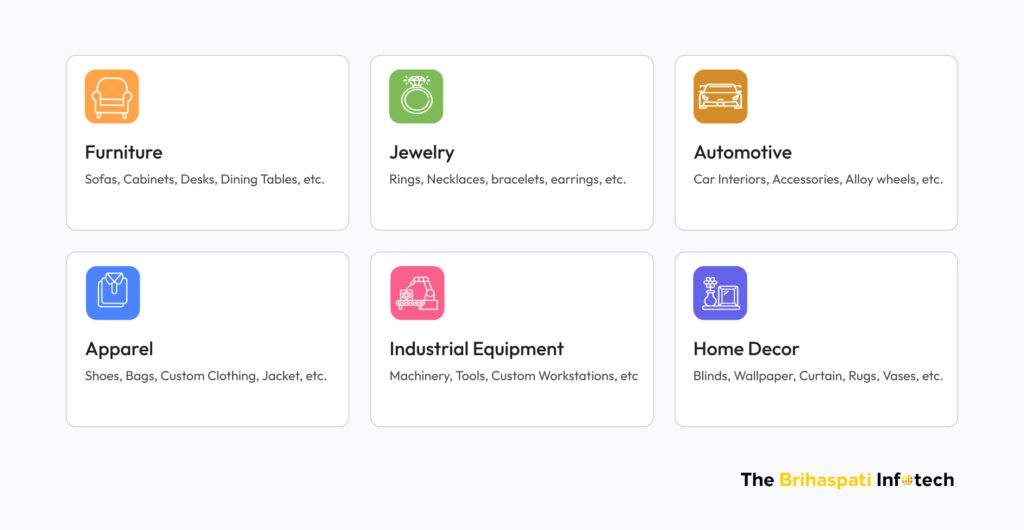Click the Sofas, Cabinets, Desks description text
This screenshot has width=1024, height=530.
[x=204, y=179]
